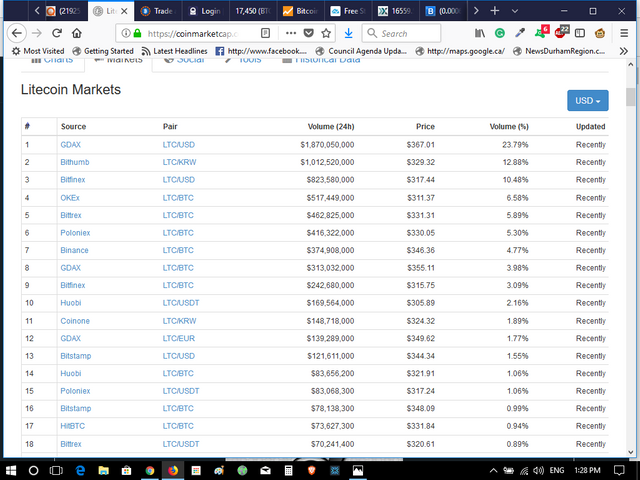Open the Latest Headlines bookmark
This screenshot has width=640, height=480.
[x=174, y=51]
